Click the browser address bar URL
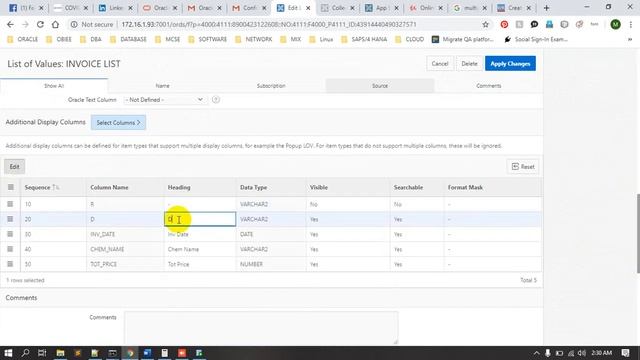Viewport: 640px width, 360px height. coord(269,24)
